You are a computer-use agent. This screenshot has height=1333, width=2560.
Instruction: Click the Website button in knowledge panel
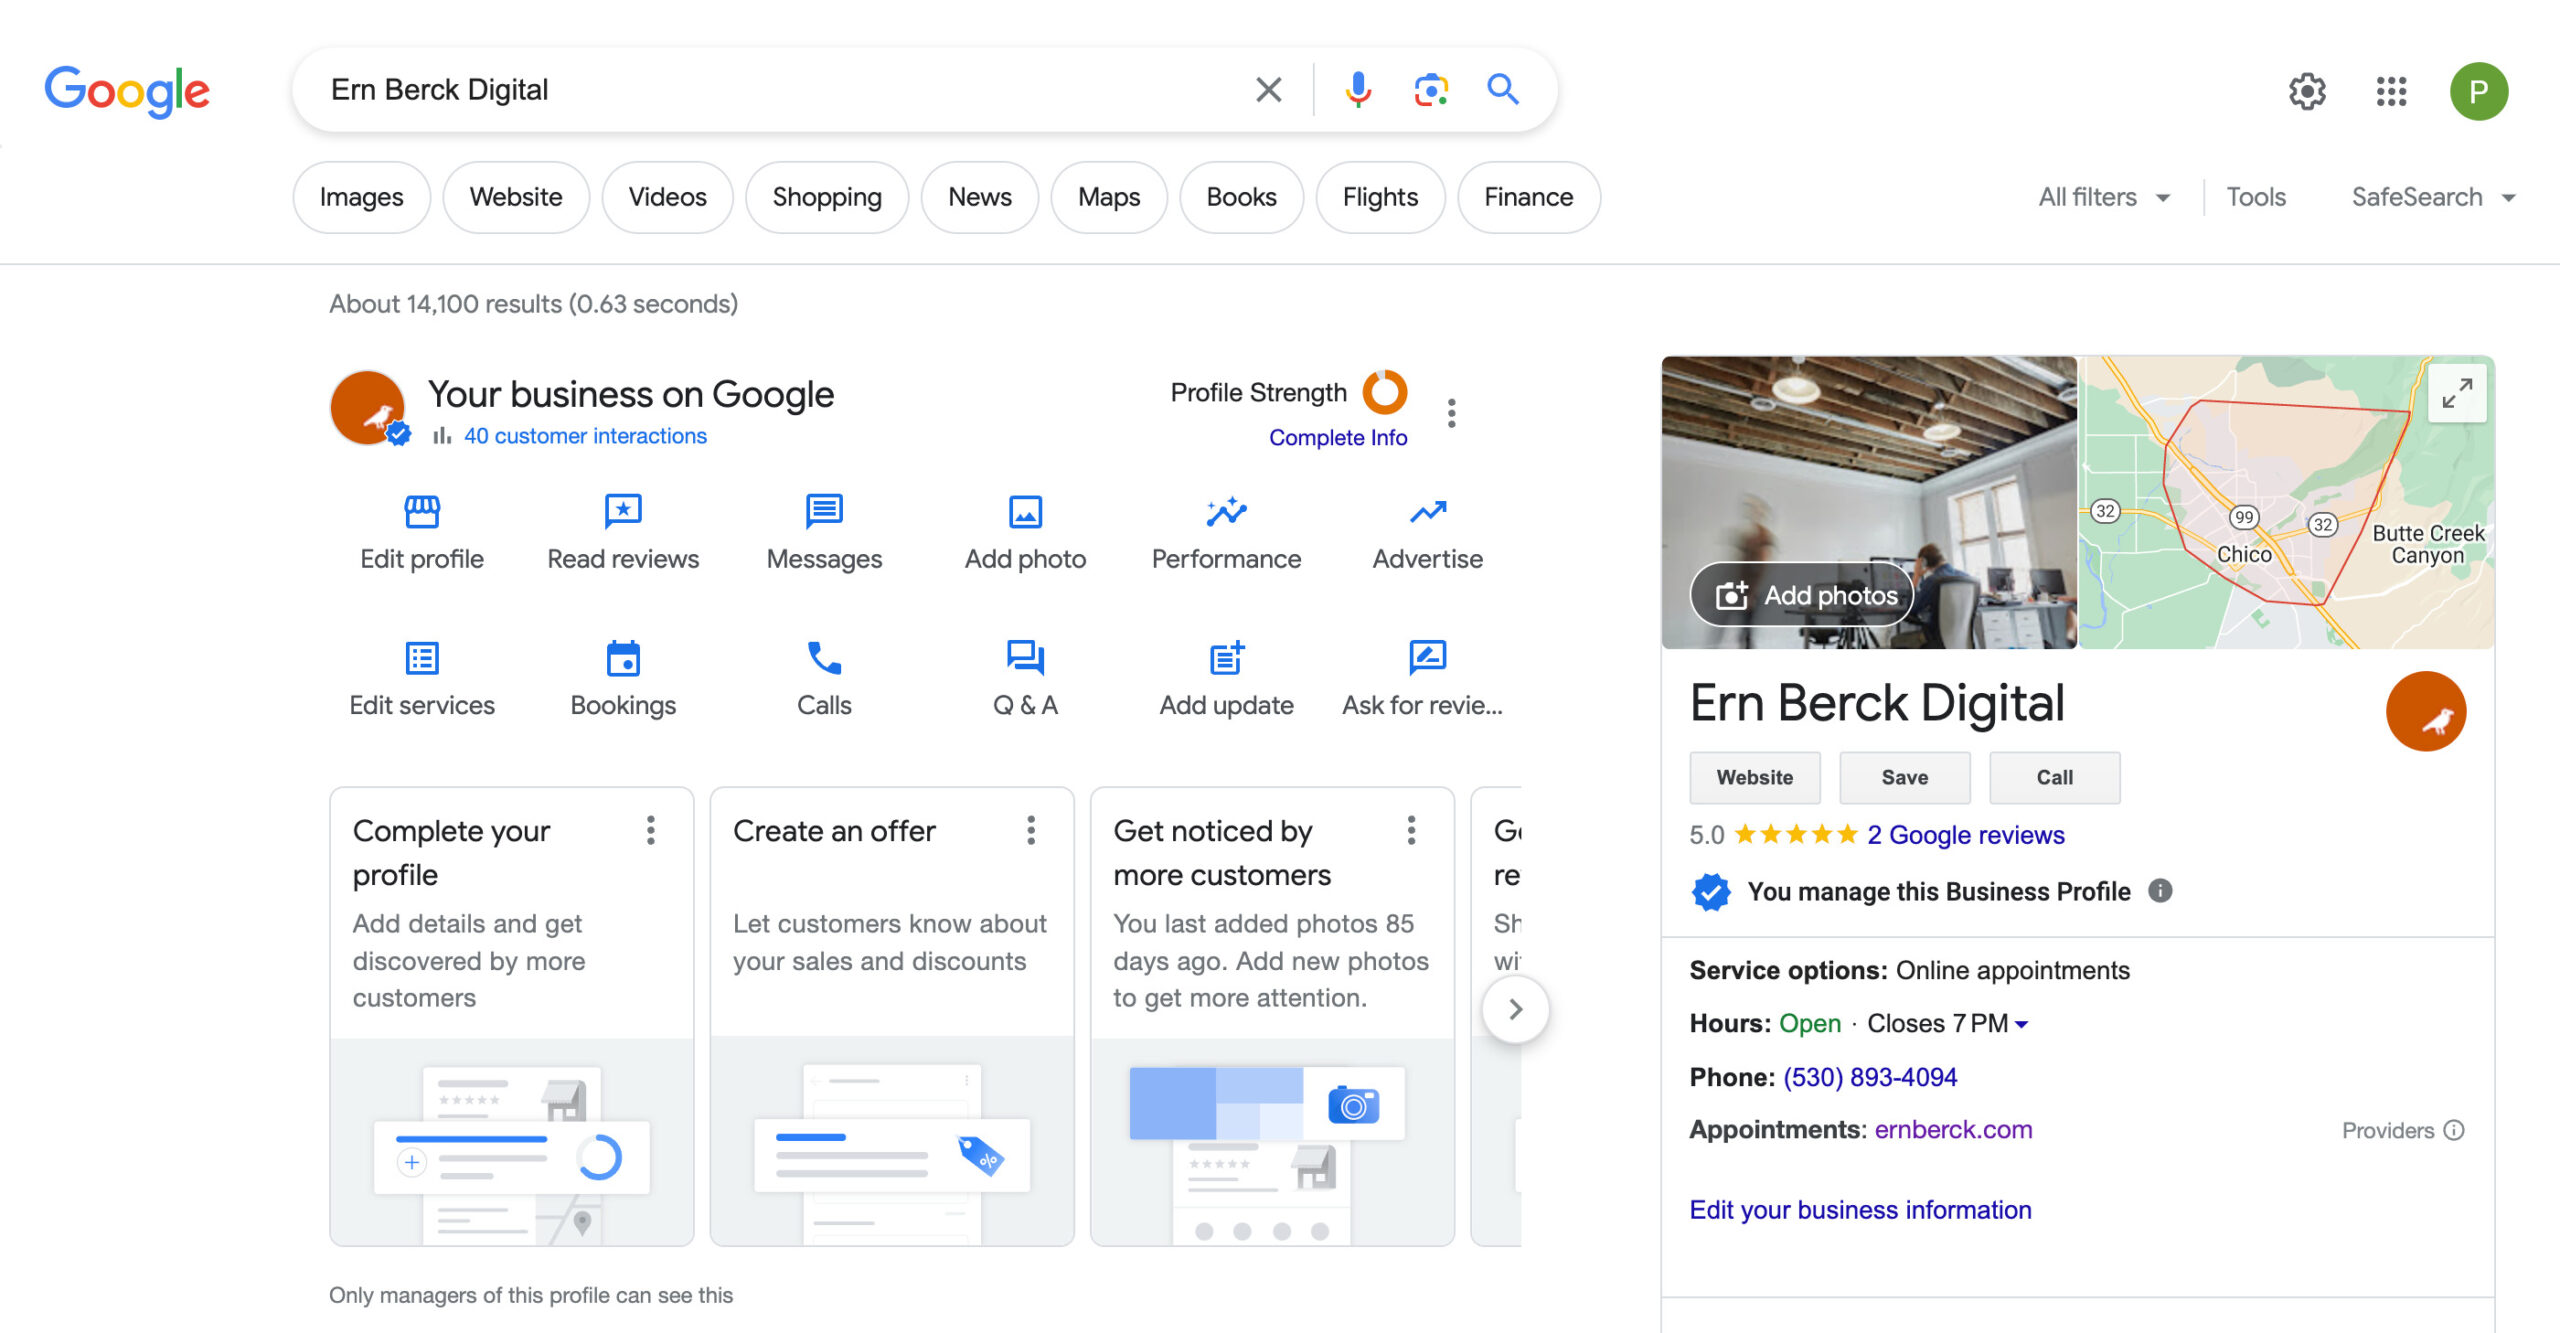click(x=1755, y=778)
